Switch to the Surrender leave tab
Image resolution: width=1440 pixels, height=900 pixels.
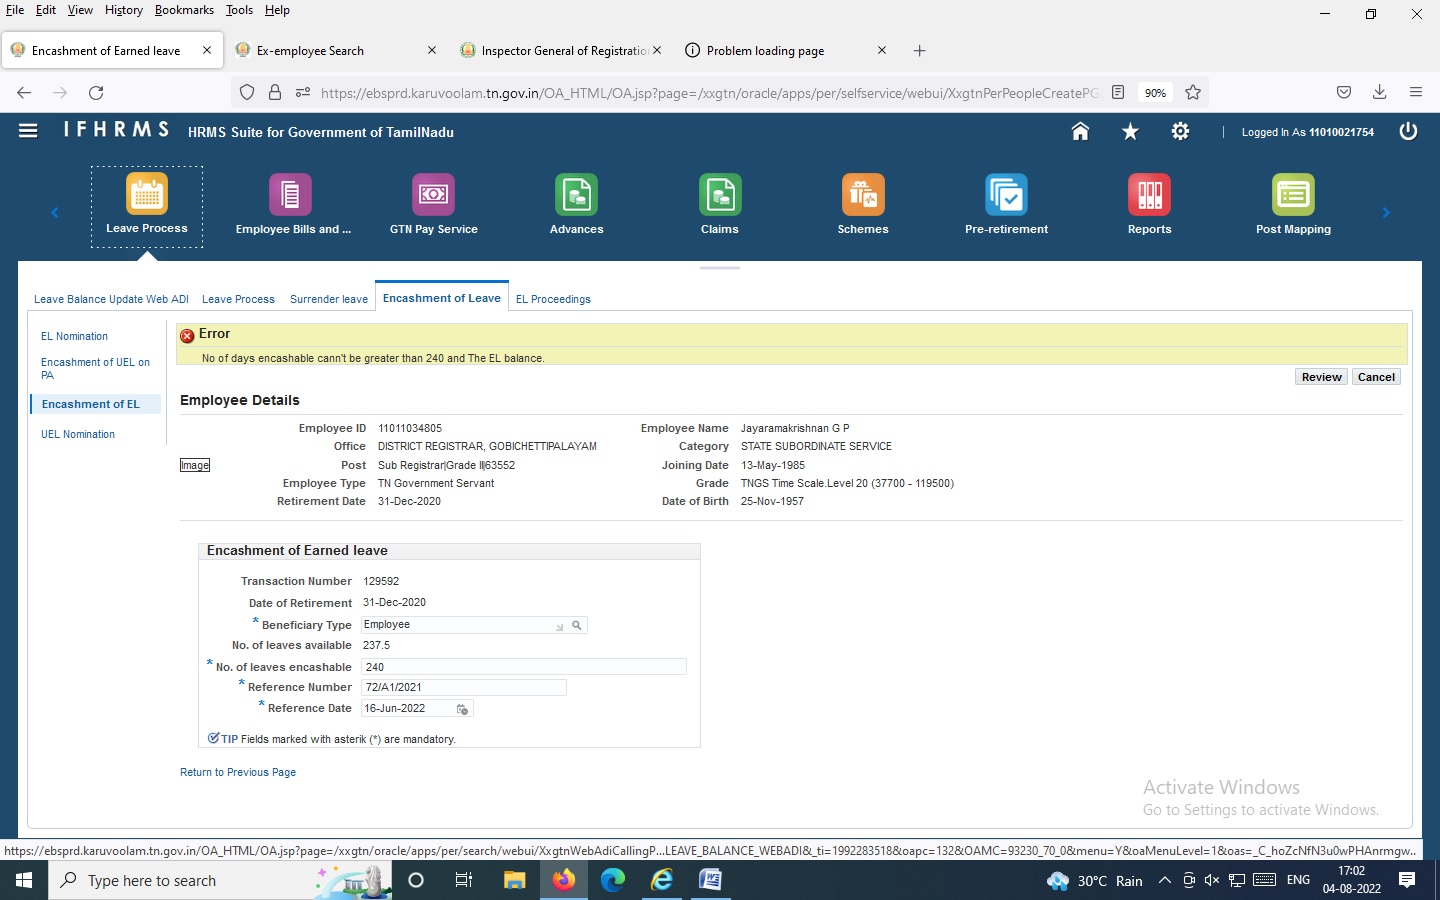click(x=328, y=299)
